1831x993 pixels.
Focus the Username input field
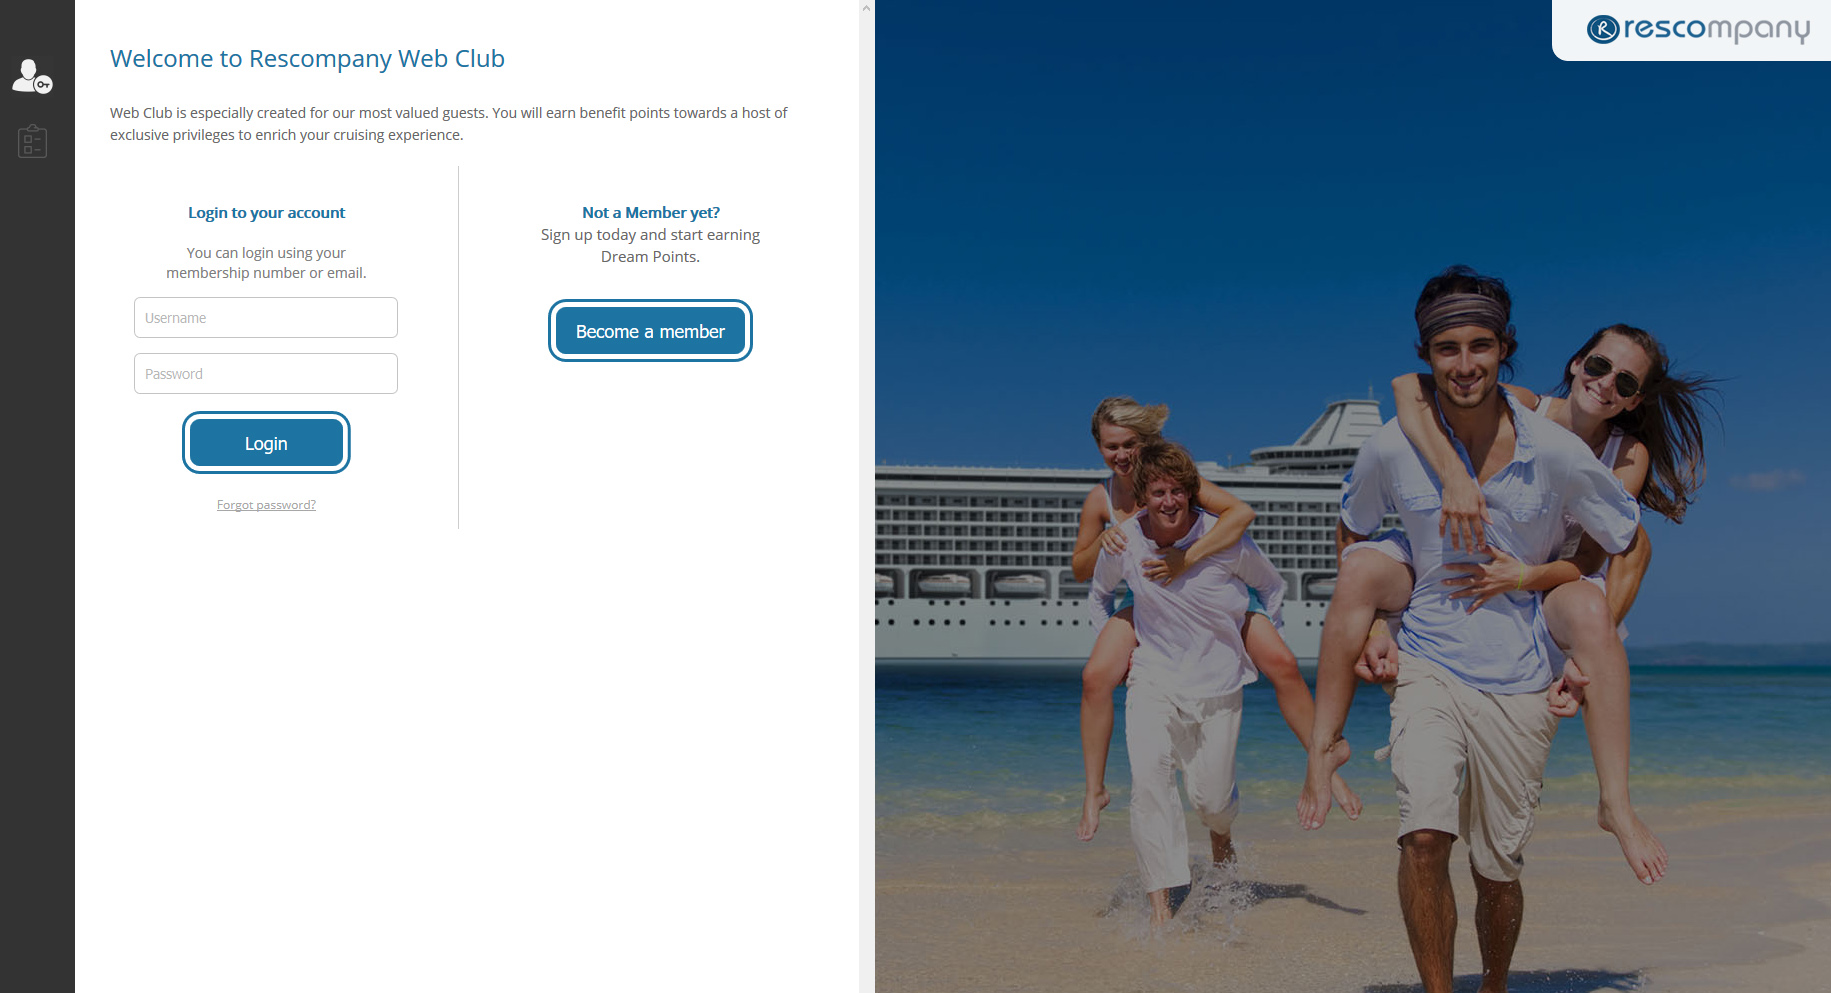[x=266, y=318]
